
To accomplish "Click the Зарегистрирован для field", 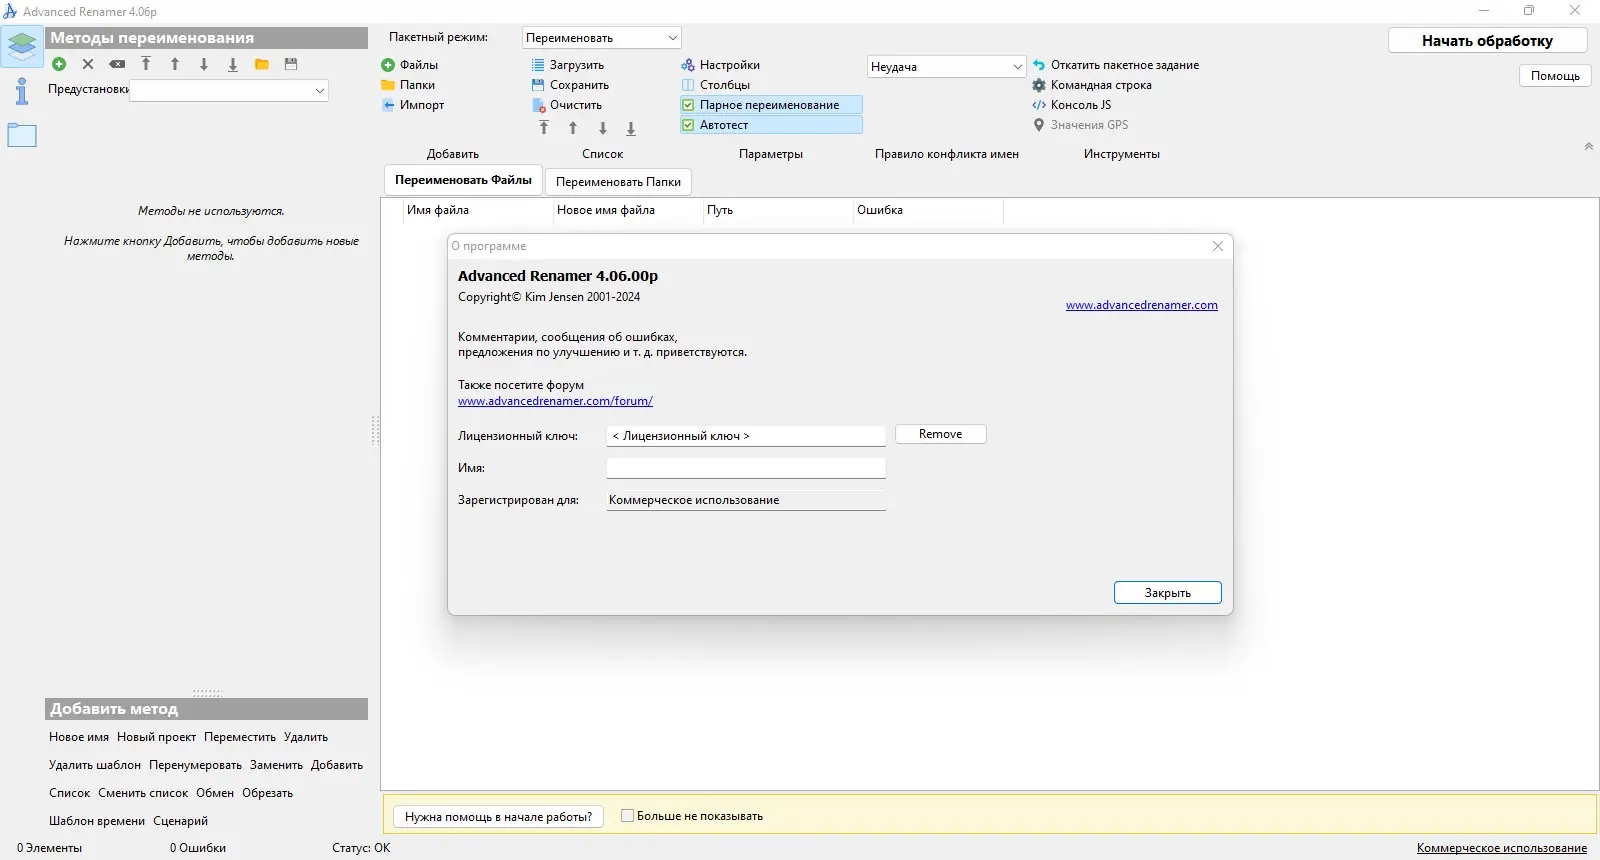I will [x=746, y=500].
